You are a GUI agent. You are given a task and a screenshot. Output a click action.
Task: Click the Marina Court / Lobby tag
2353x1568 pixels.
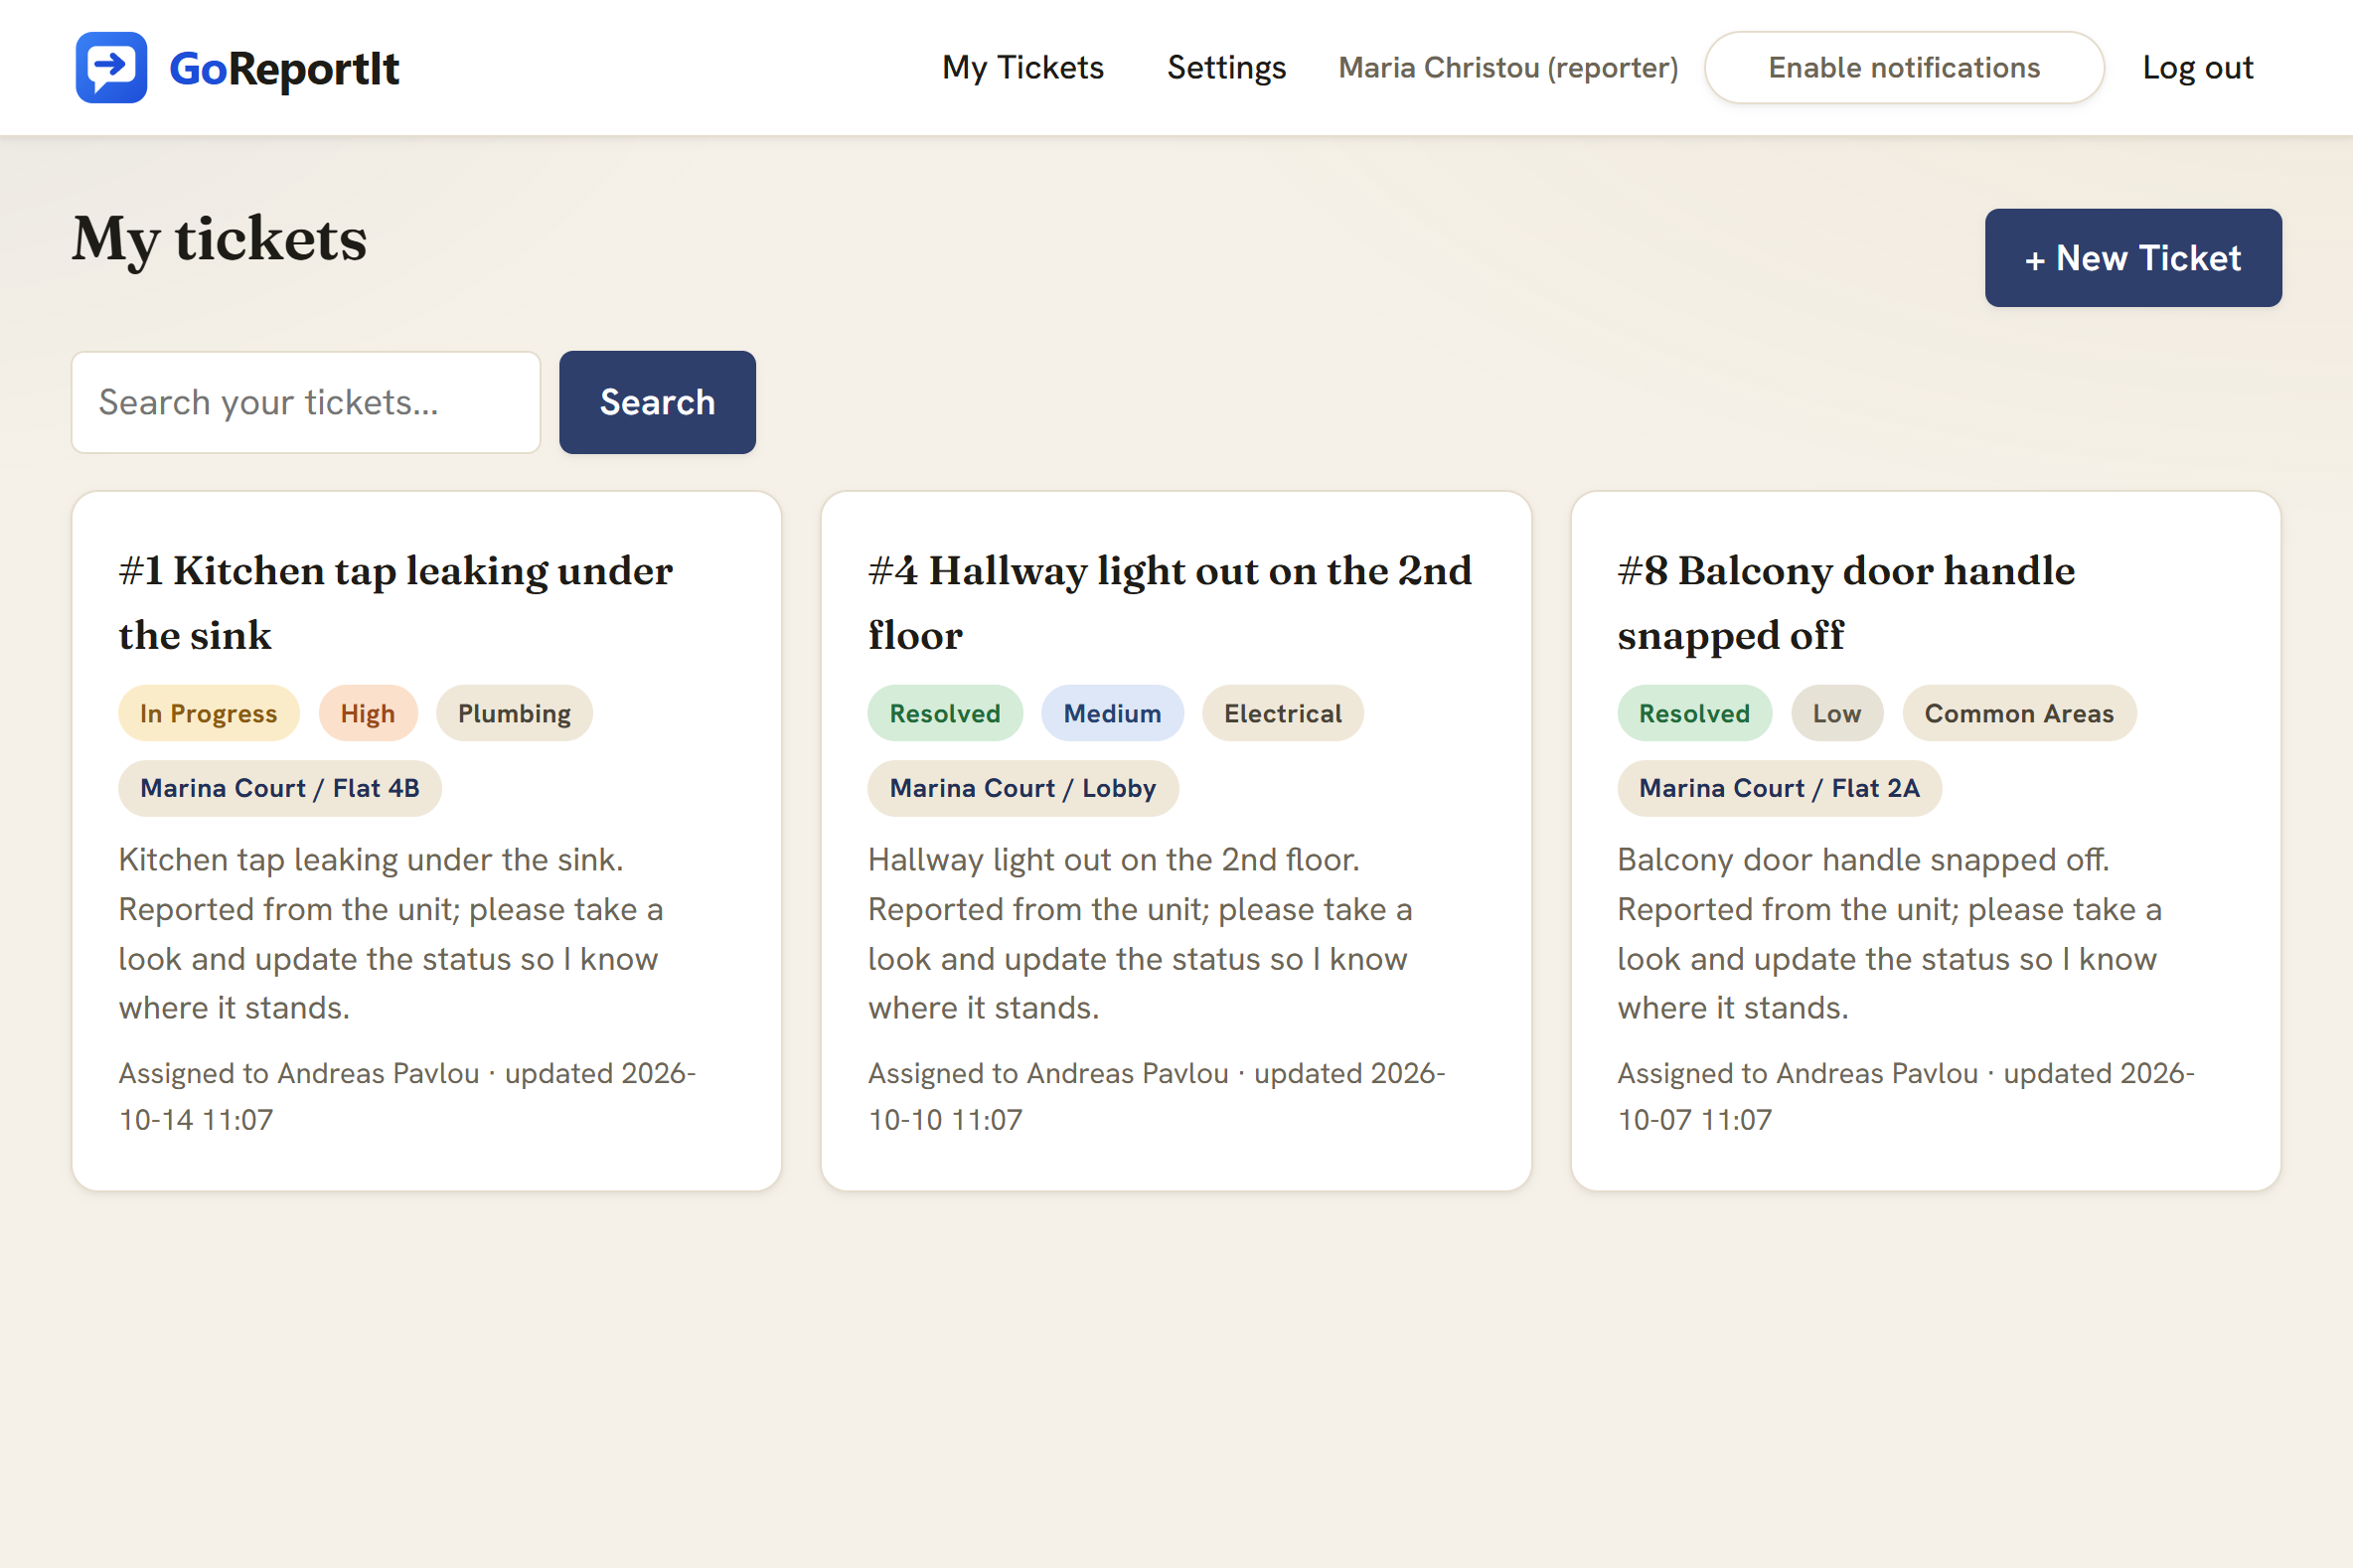point(1022,788)
